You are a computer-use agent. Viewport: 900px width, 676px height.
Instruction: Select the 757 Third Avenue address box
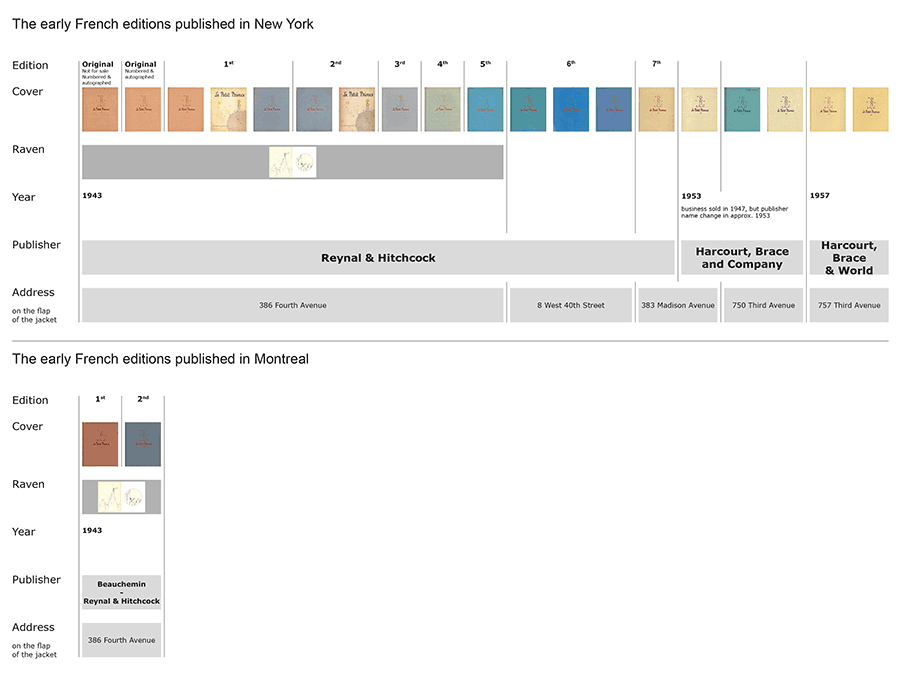848,305
